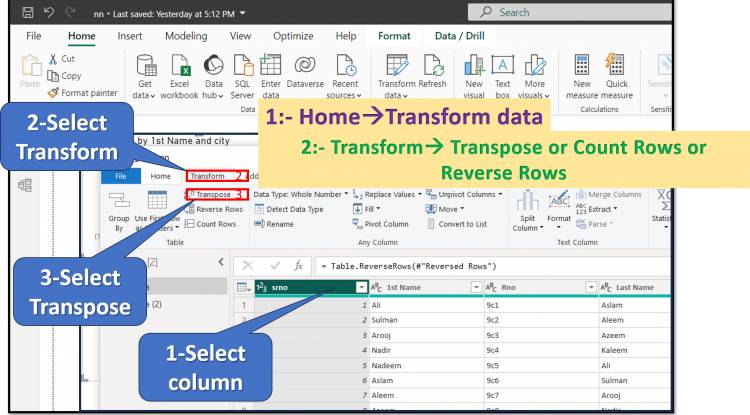
Task: Switch to the Insert ribbon tab
Action: tap(130, 36)
